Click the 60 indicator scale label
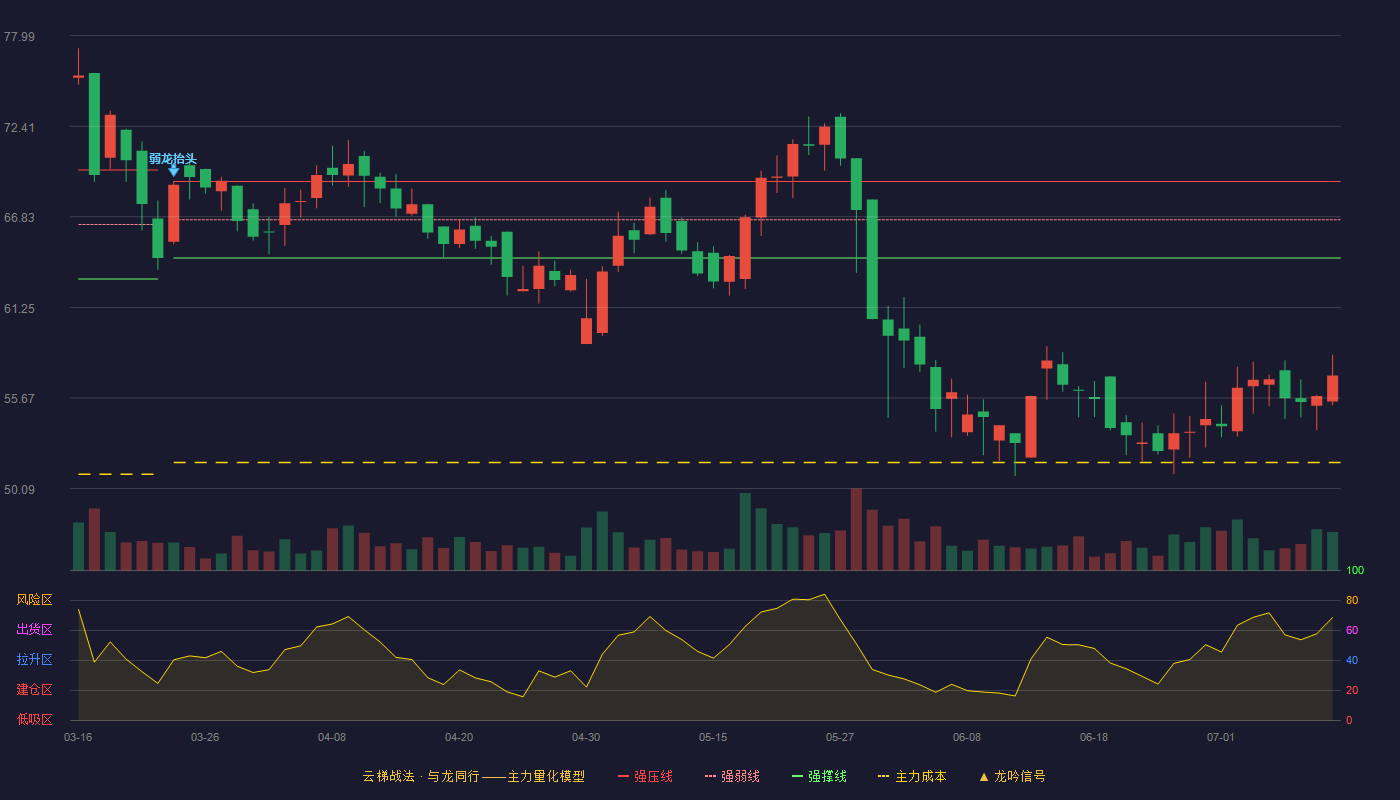The width and height of the screenshot is (1400, 800). pos(1352,630)
